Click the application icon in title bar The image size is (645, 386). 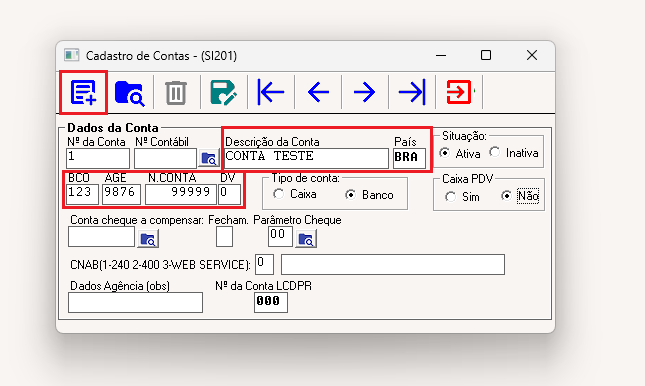click(x=71, y=55)
